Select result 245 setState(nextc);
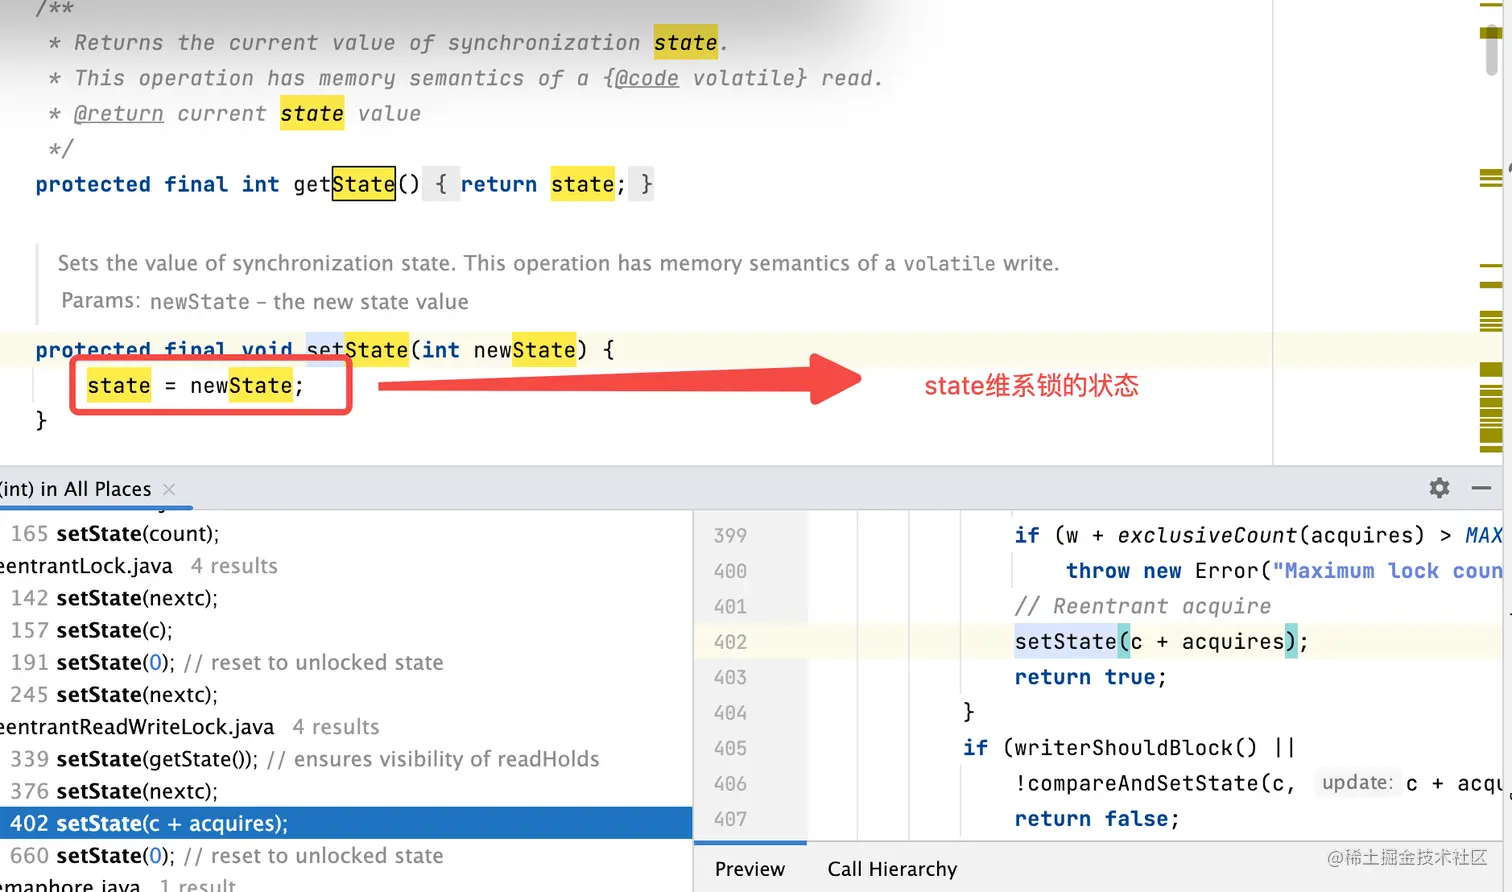This screenshot has width=1512, height=892. coord(114,694)
